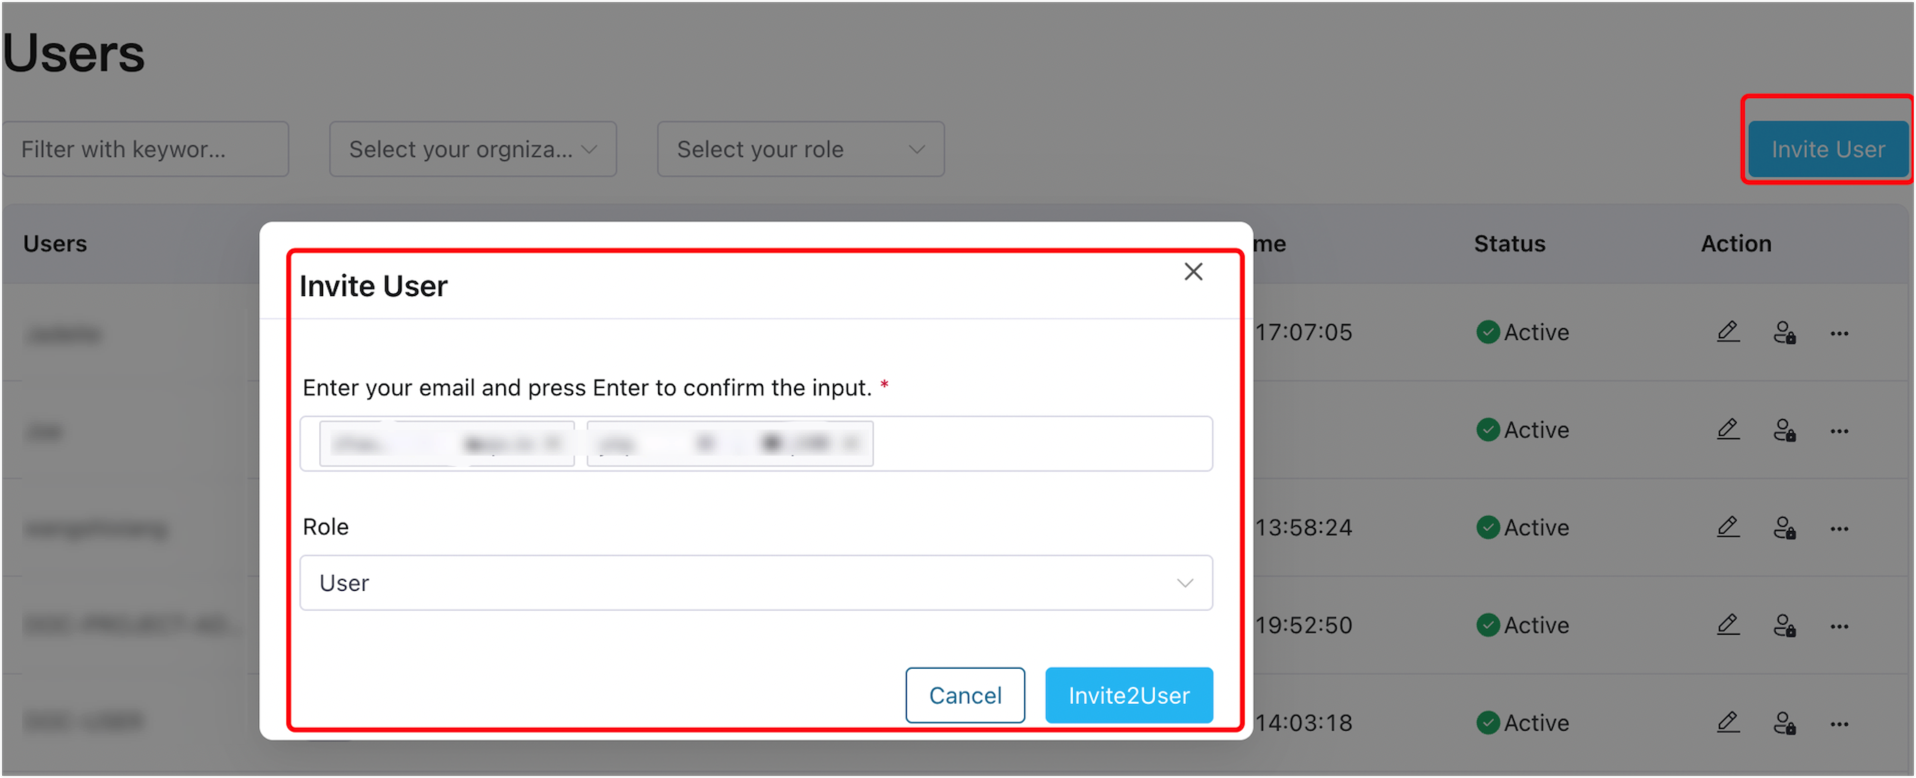Edit the user in the 14:03:18 row
The width and height of the screenshot is (1916, 778).
pos(1728,722)
